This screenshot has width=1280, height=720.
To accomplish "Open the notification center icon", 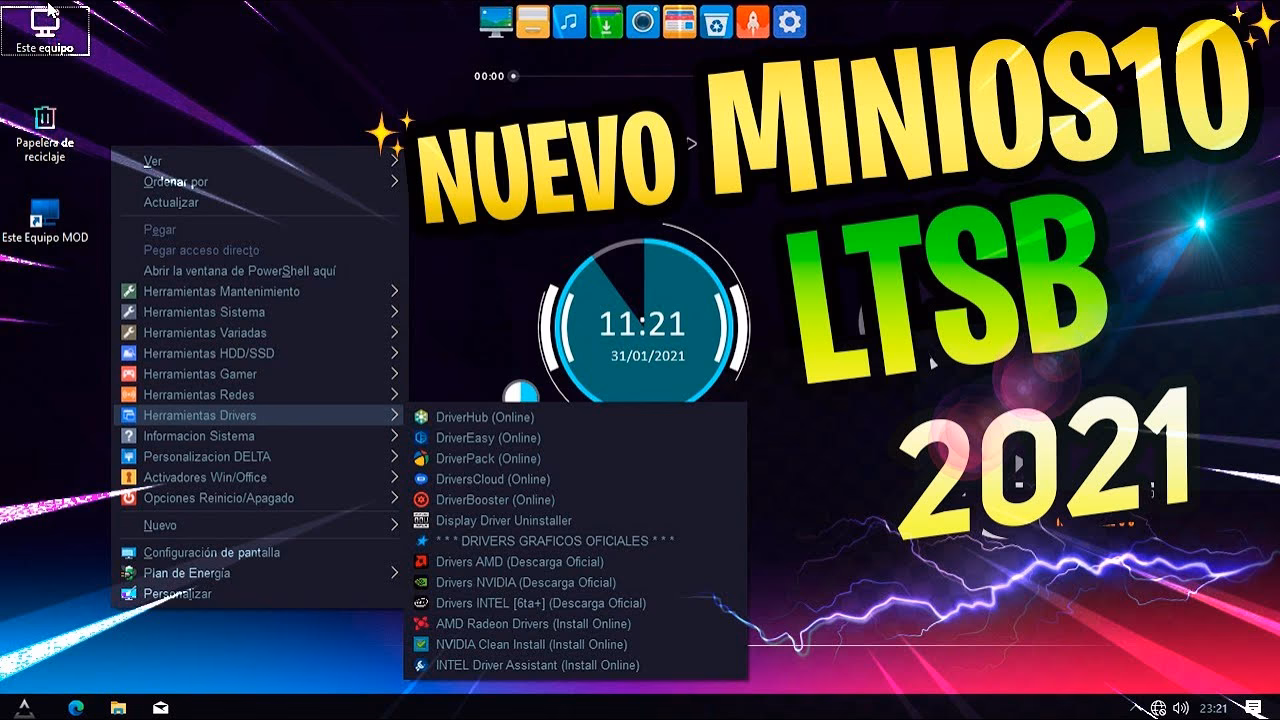I will (x=1252, y=707).
